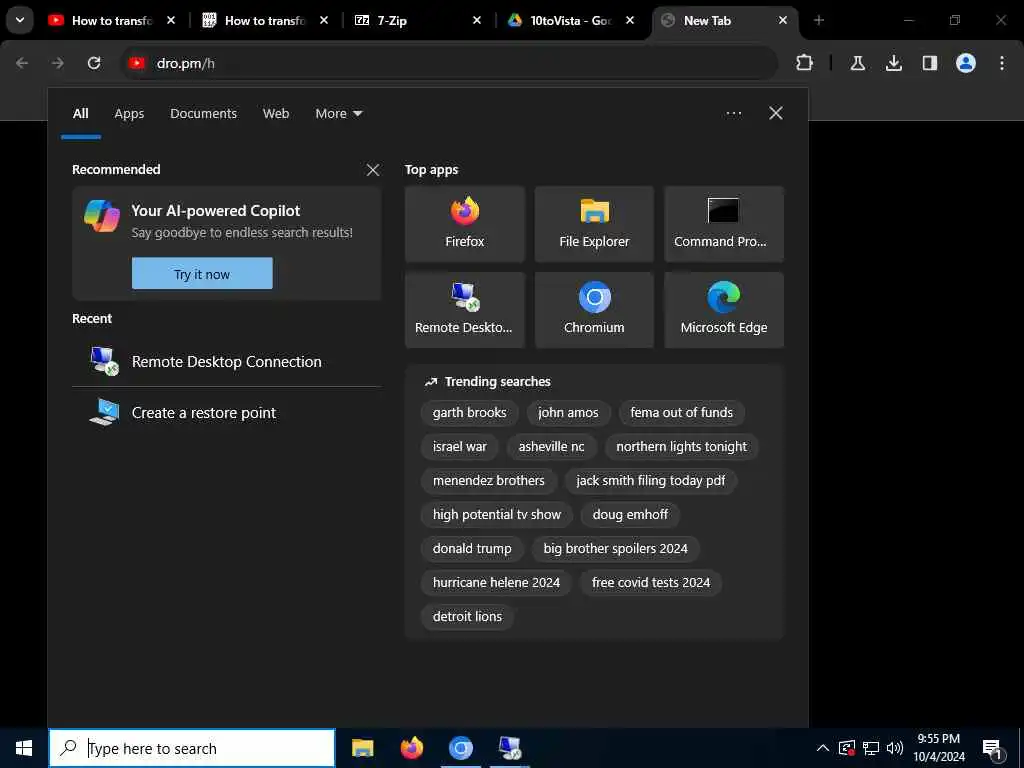Search trending asheville nc
Image resolution: width=1024 pixels, height=768 pixels.
tap(552, 447)
